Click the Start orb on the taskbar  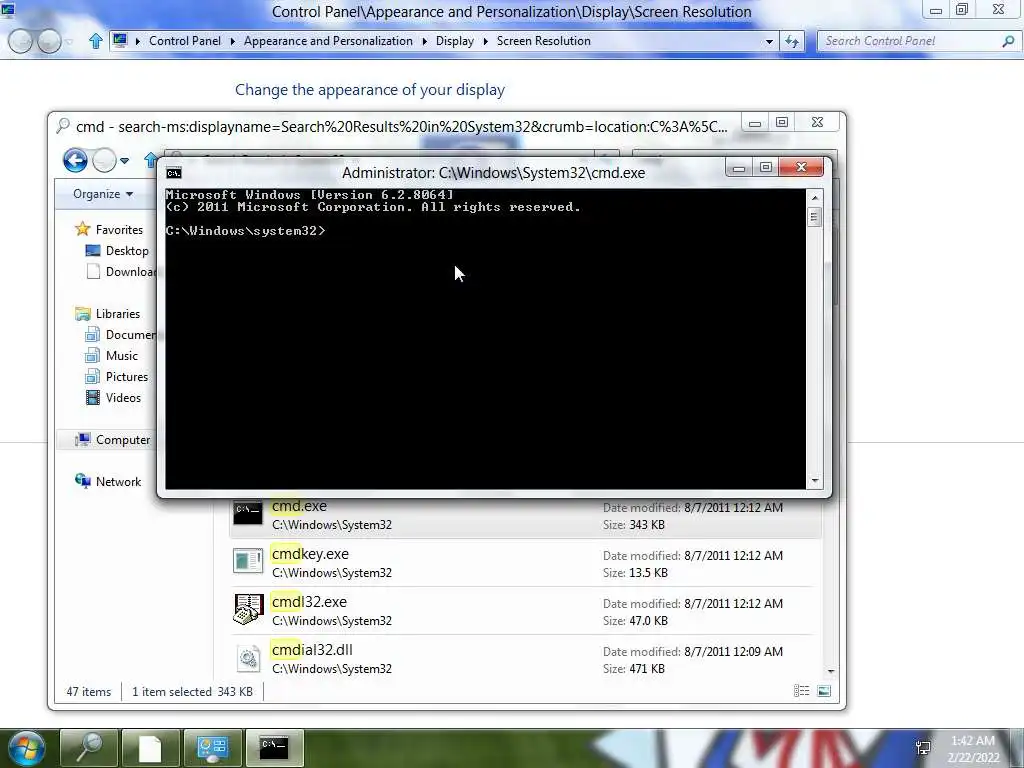click(x=26, y=748)
